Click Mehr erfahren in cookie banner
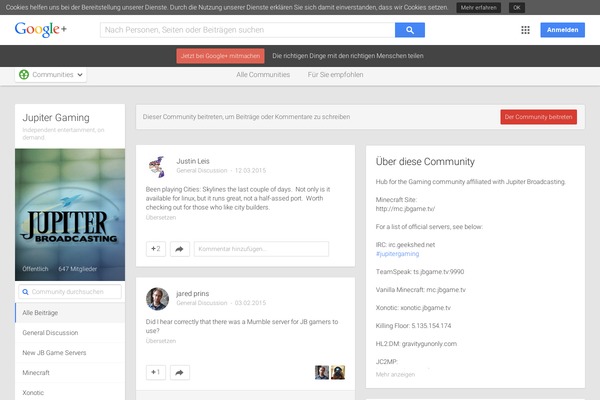 pyautogui.click(x=479, y=8)
